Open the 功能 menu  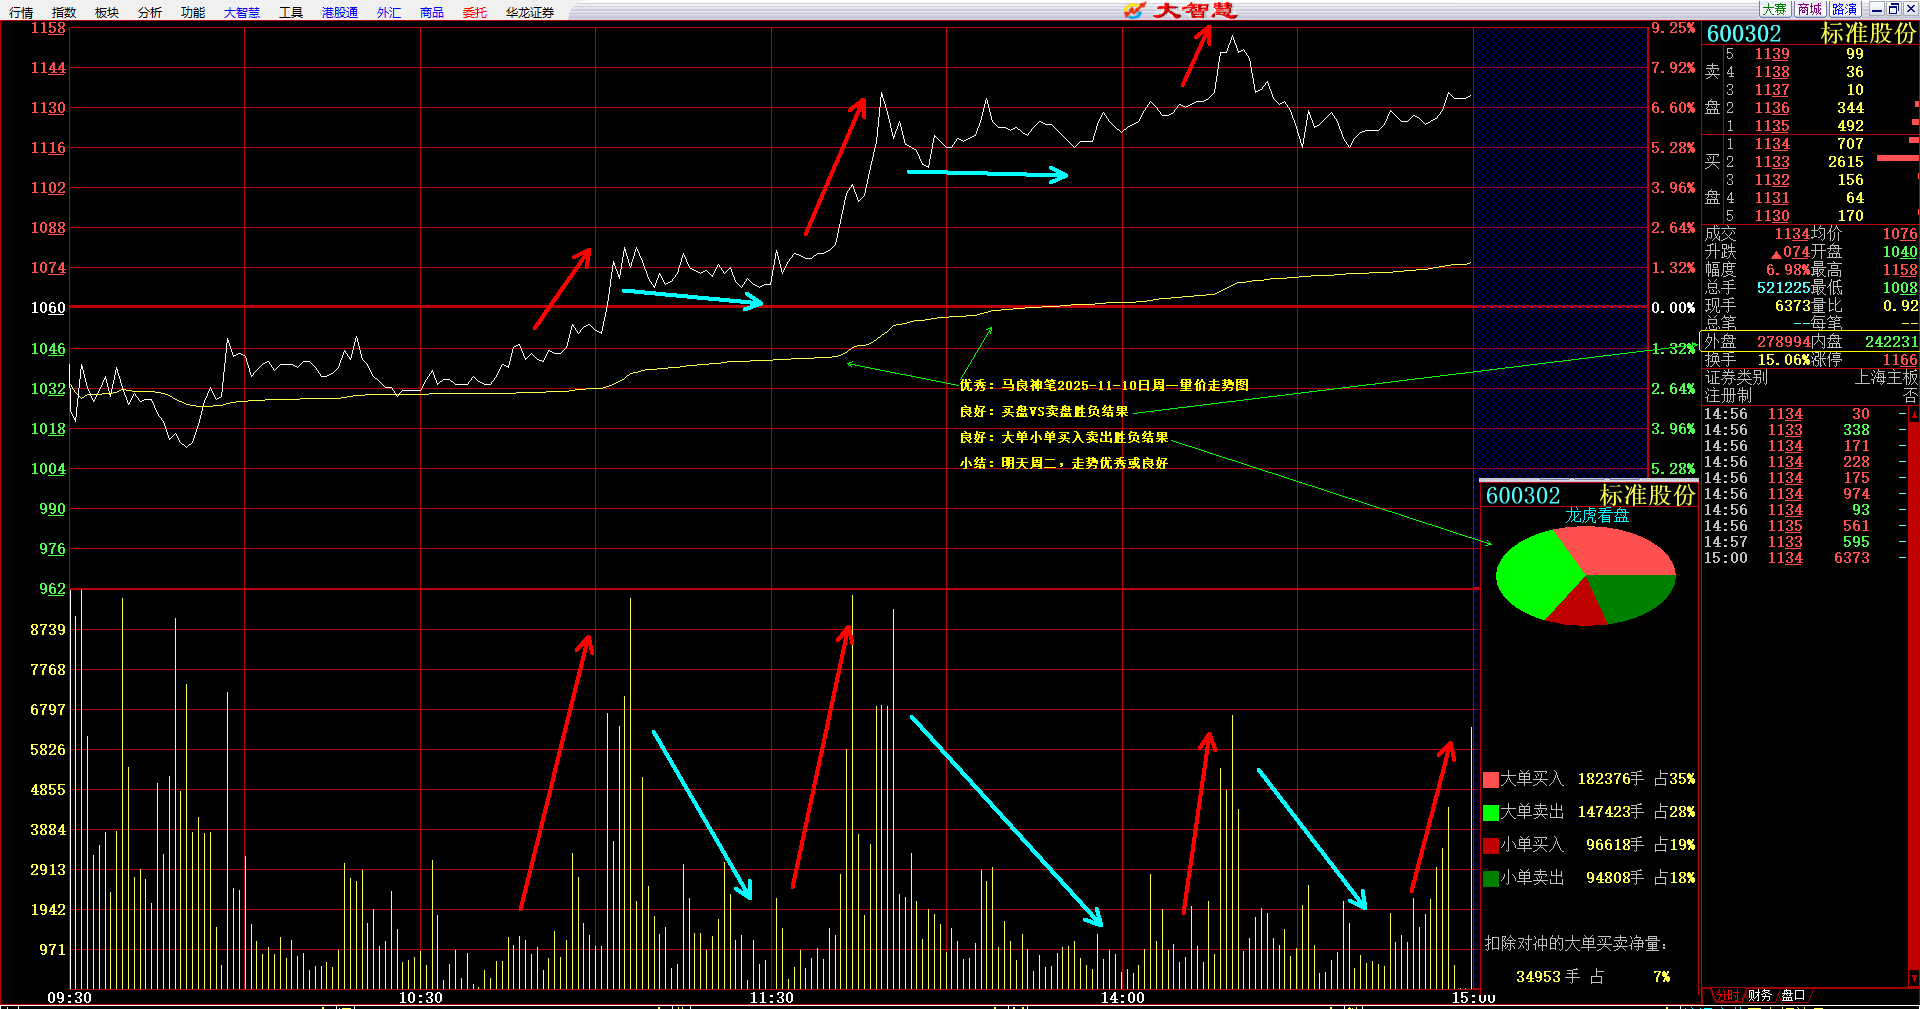click(x=193, y=12)
